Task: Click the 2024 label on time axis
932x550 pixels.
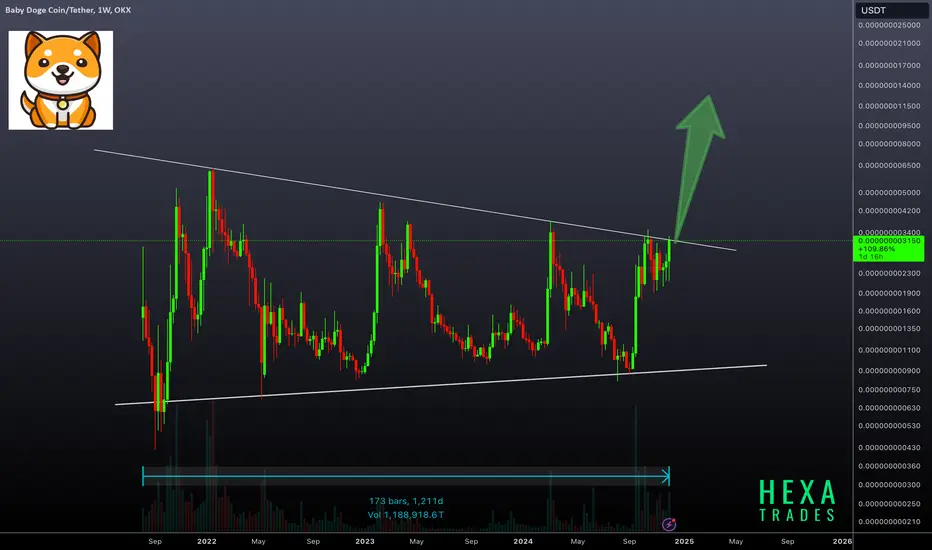Action: tap(523, 541)
